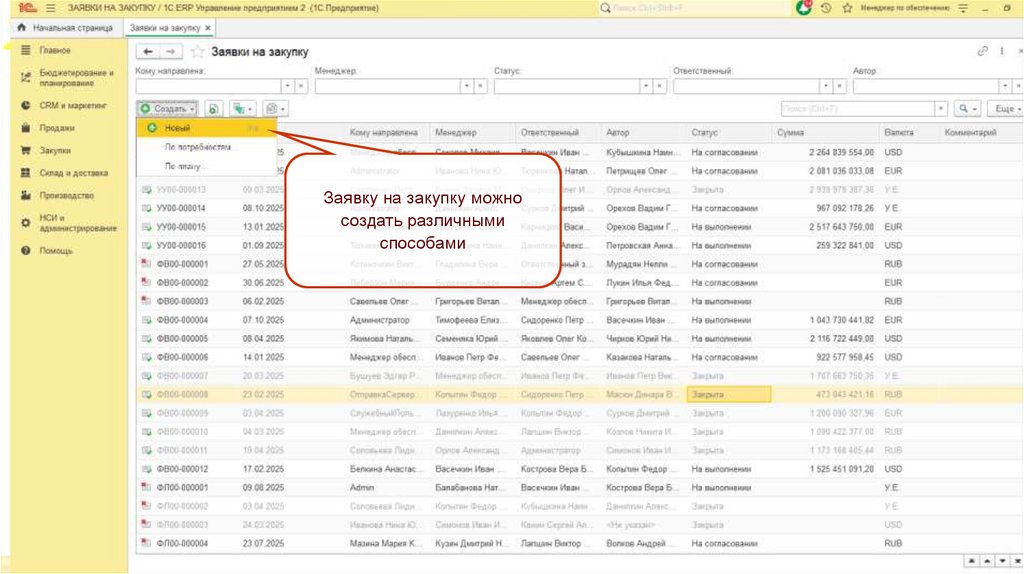Viewport: 1024px width, 574px height.
Task: Expand the Кому направлена filter dropdown
Action: [x=287, y=86]
